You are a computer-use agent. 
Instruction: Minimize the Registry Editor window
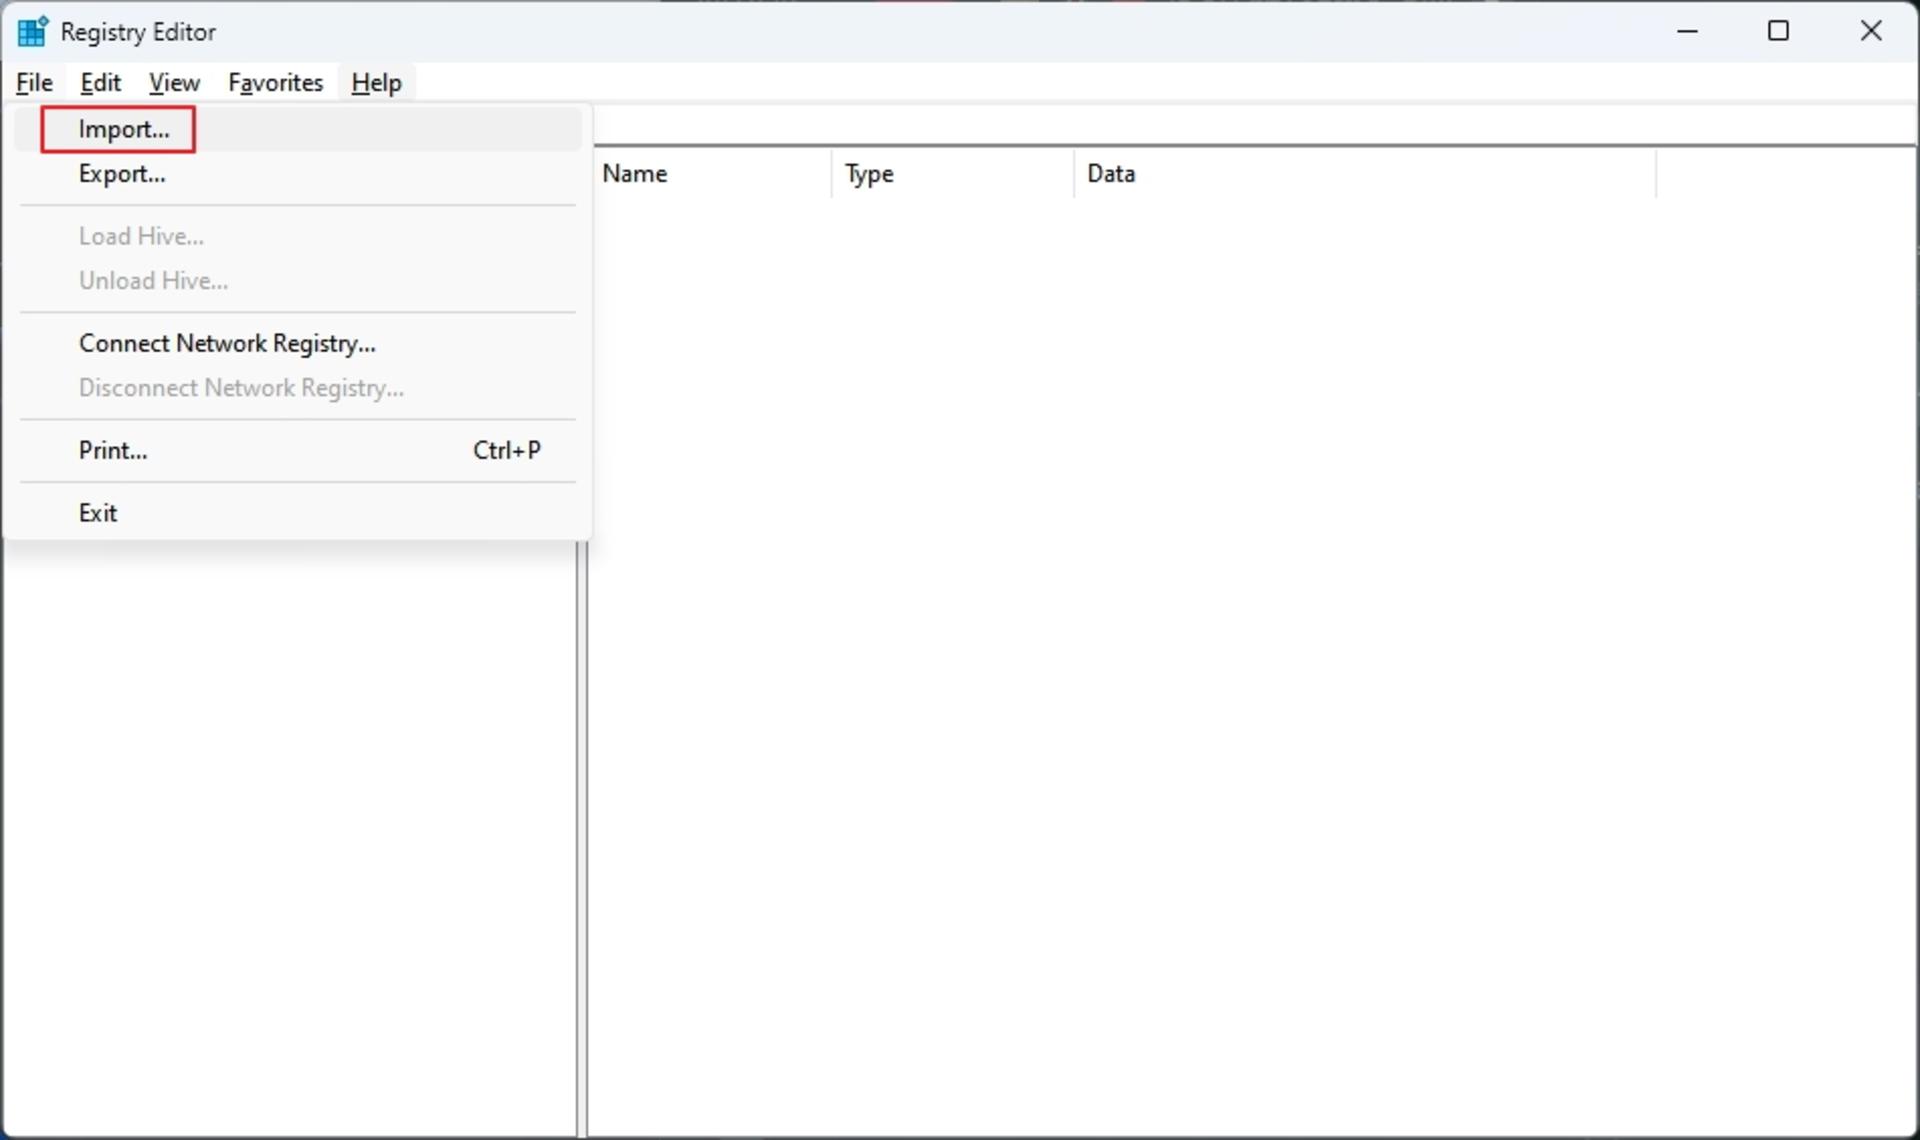coord(1688,31)
